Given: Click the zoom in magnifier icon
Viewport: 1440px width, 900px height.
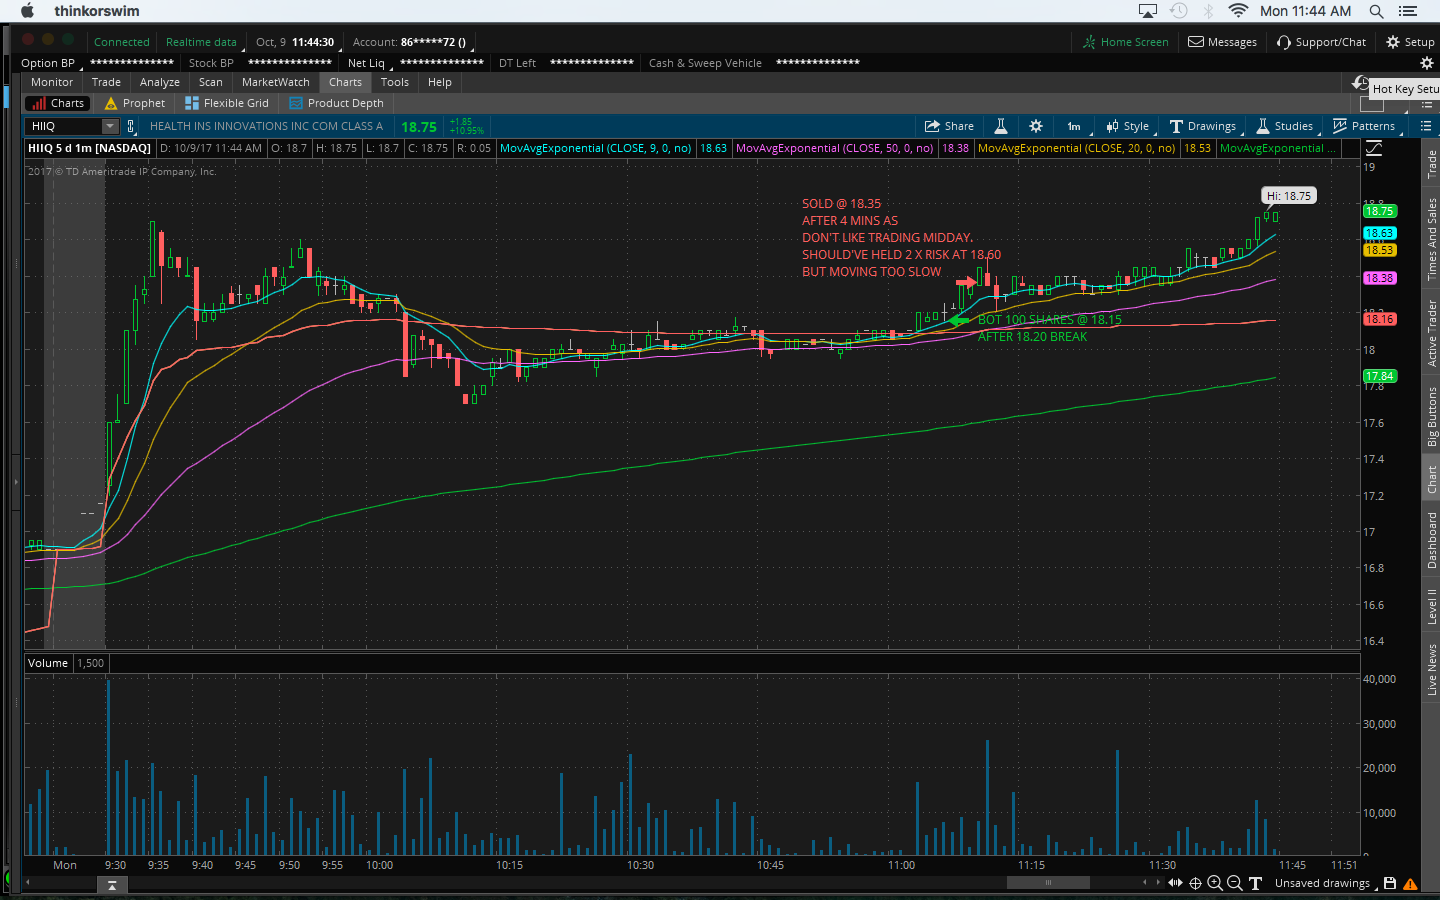Looking at the screenshot, I should tap(1215, 883).
